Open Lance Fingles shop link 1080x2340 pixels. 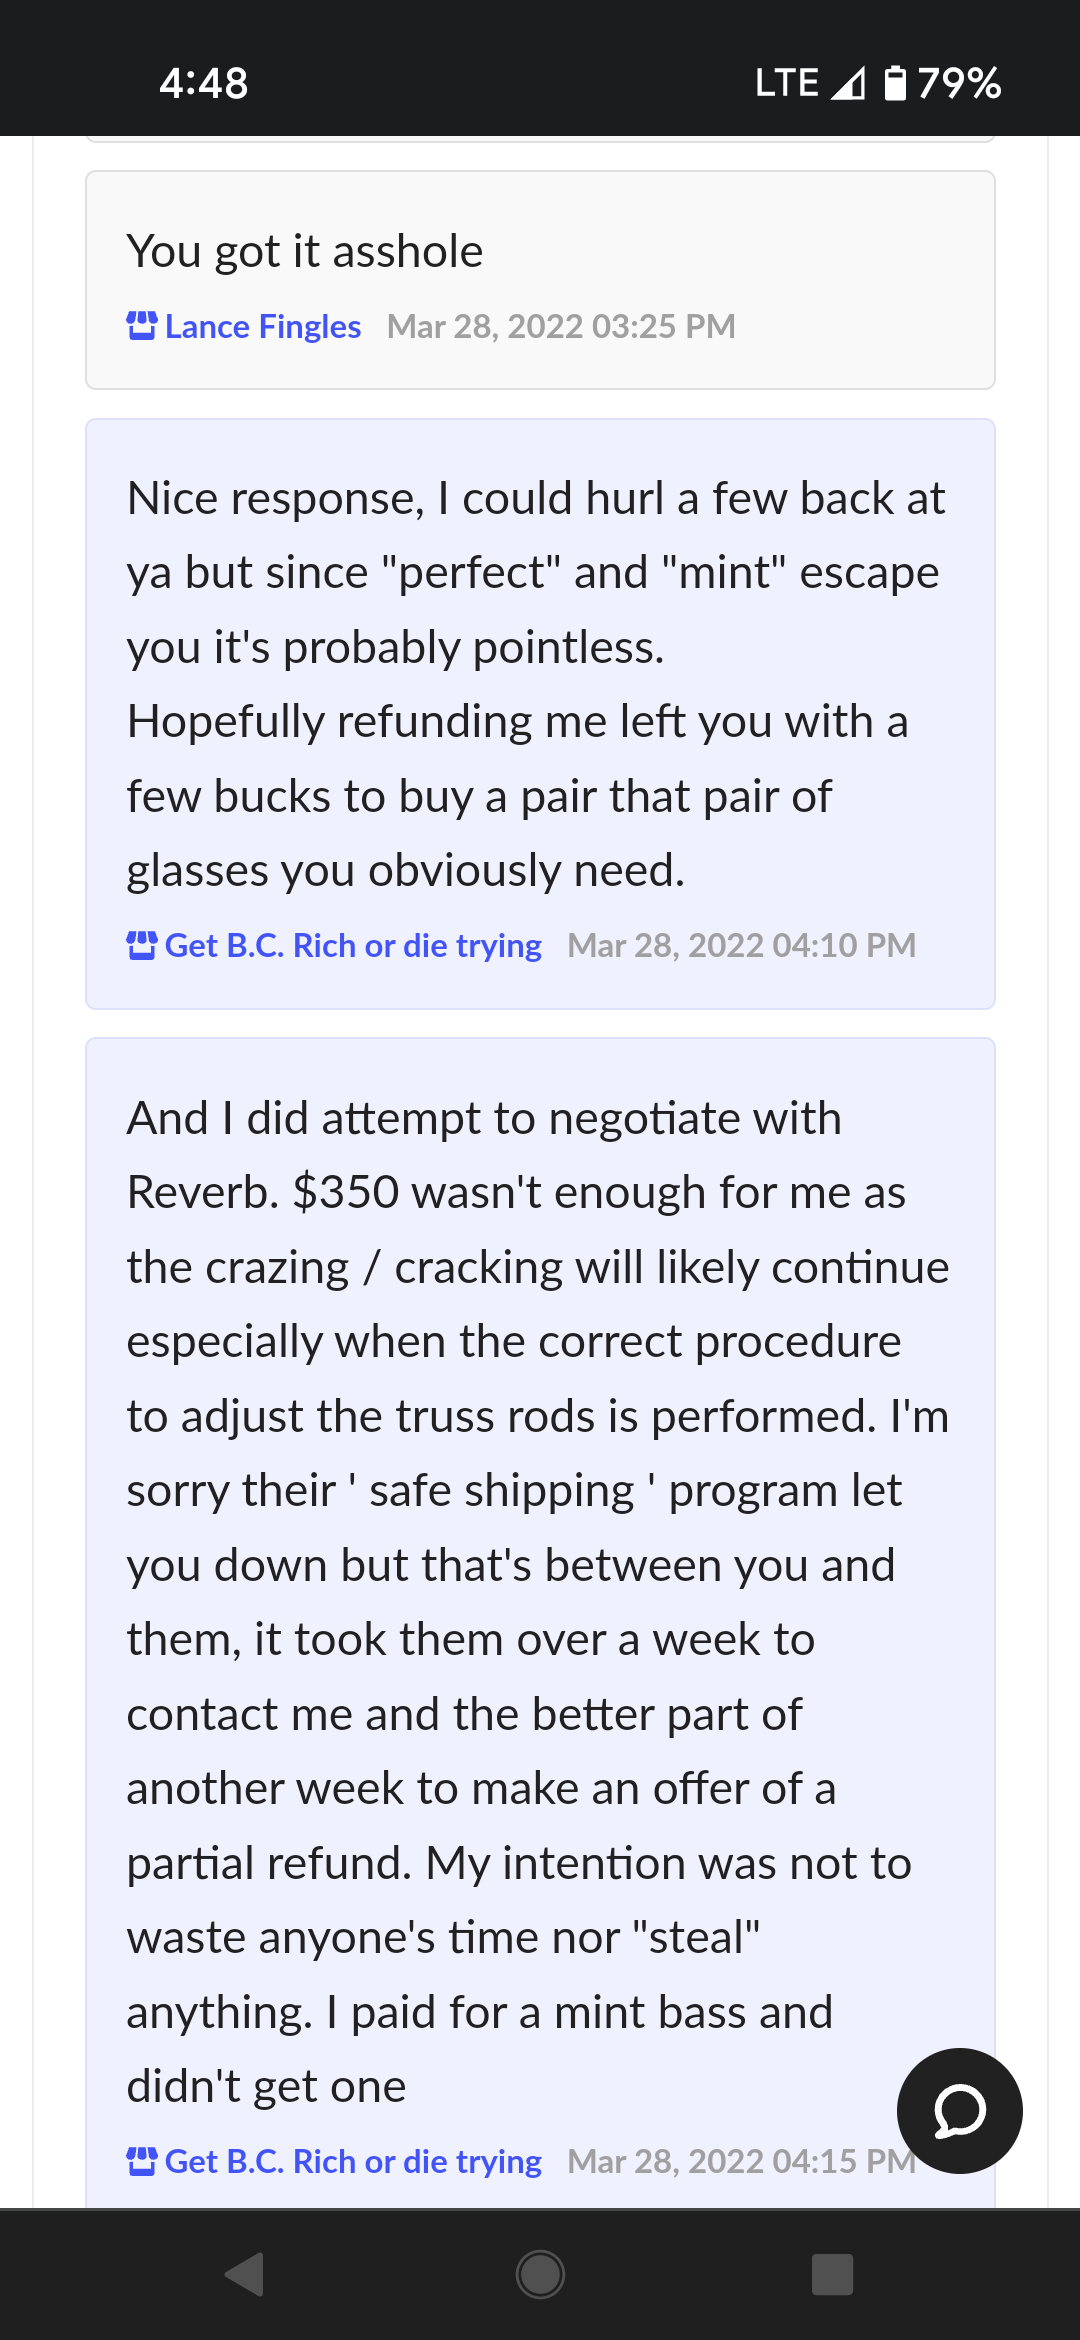point(263,326)
